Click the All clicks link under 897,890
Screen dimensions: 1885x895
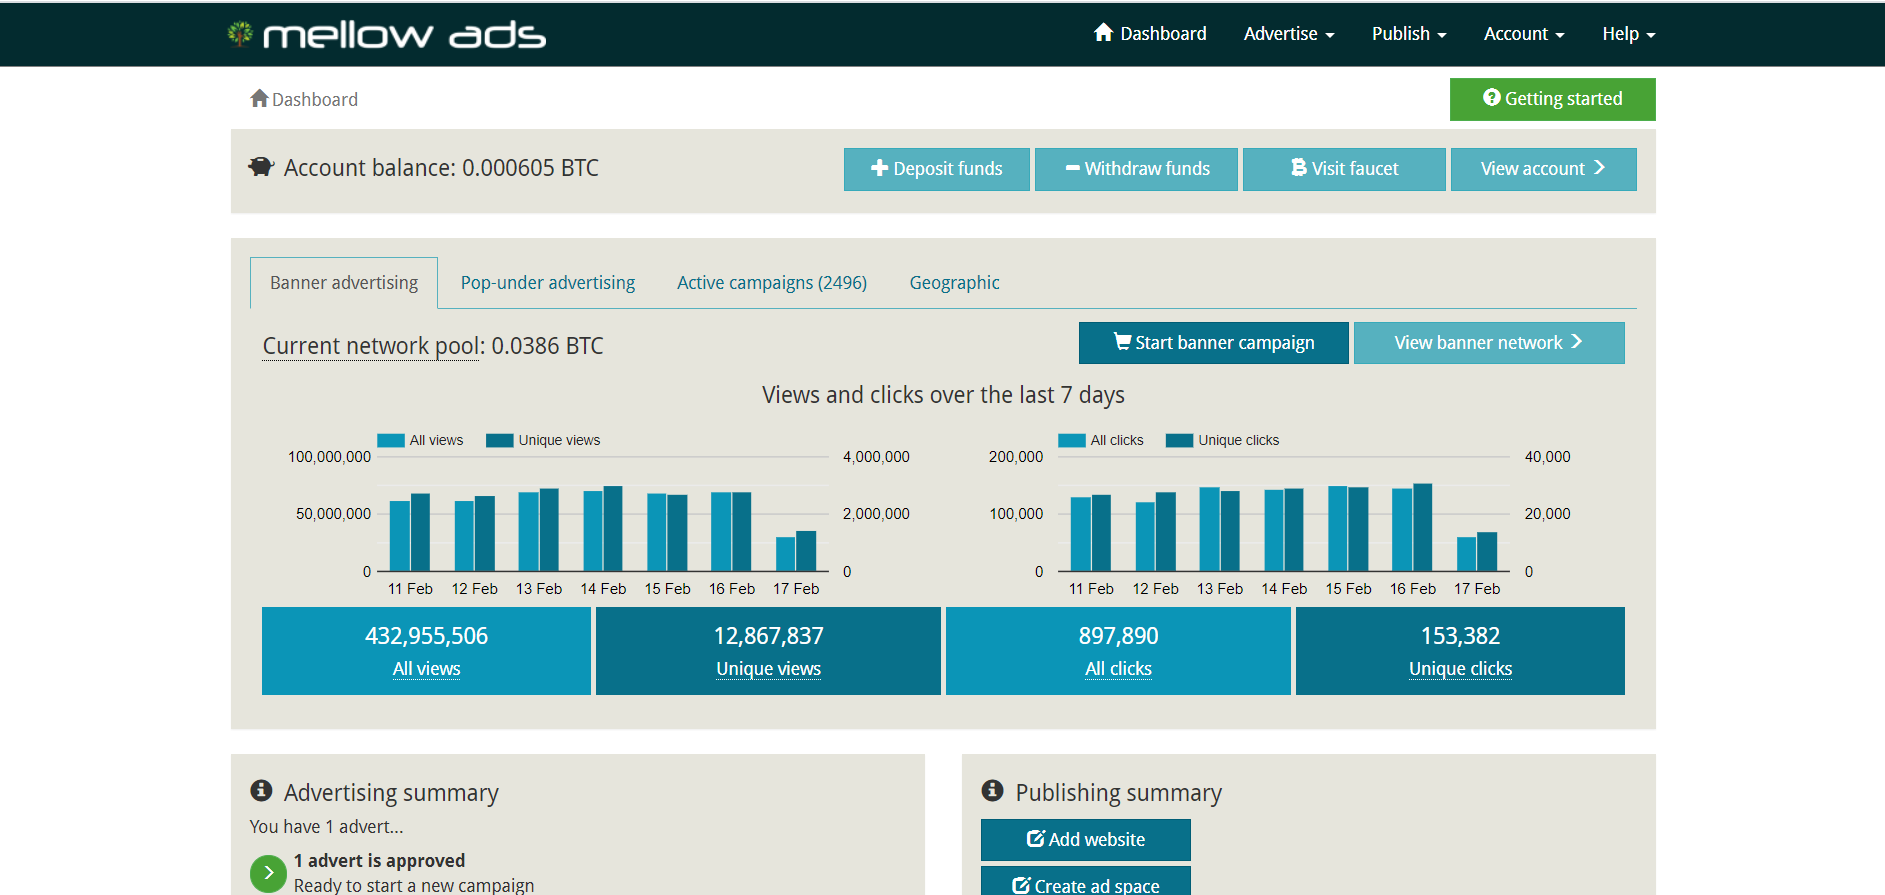[1118, 669]
